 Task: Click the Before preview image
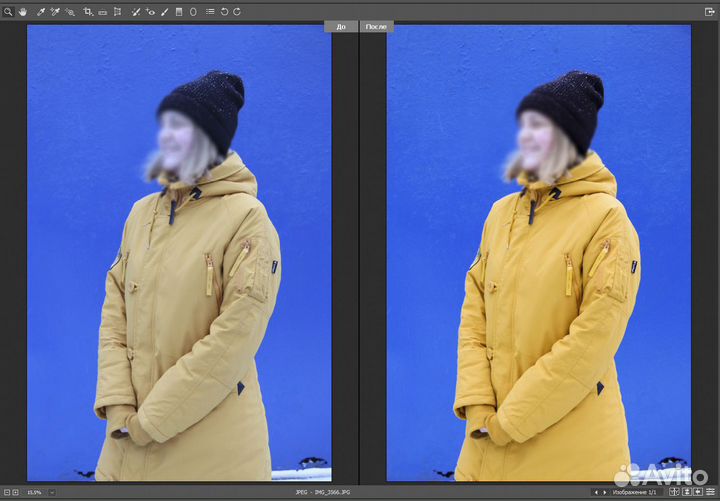pyautogui.click(x=180, y=253)
